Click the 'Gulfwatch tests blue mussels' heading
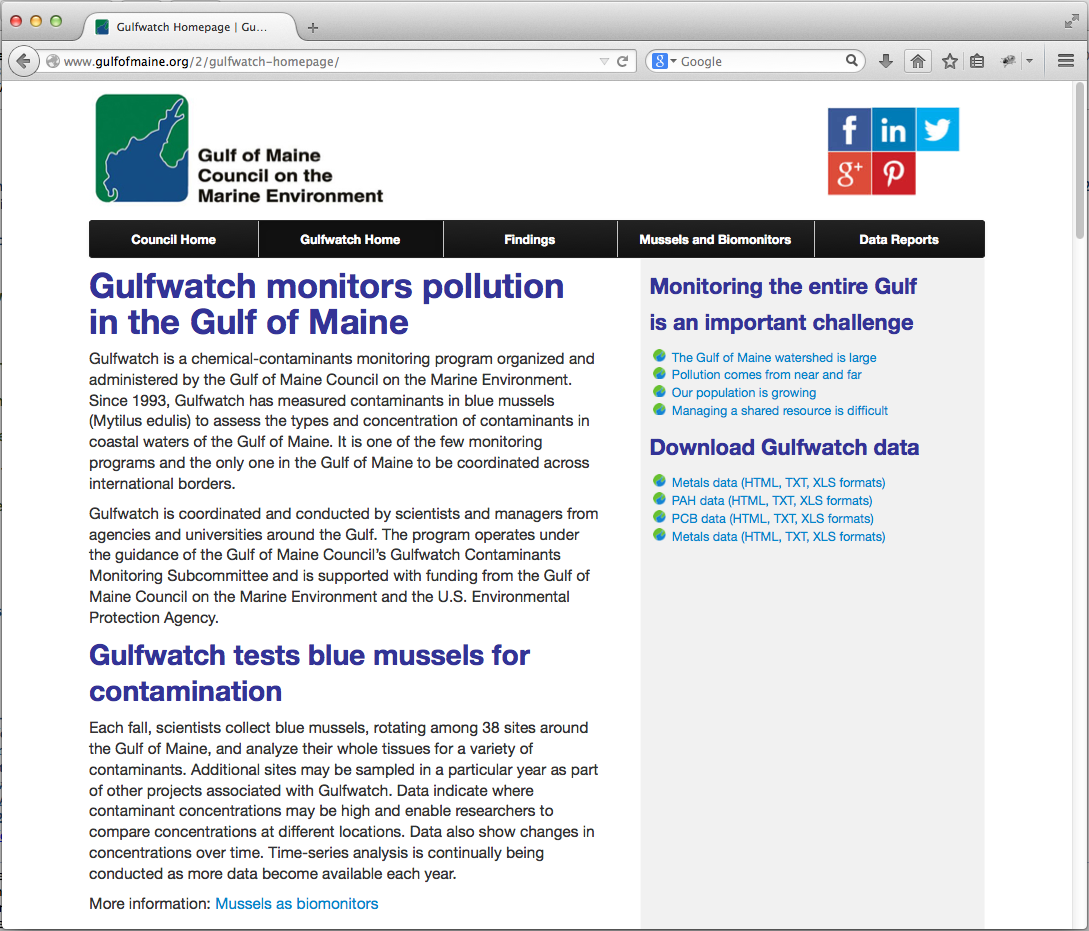This screenshot has width=1089, height=931. pyautogui.click(x=309, y=673)
